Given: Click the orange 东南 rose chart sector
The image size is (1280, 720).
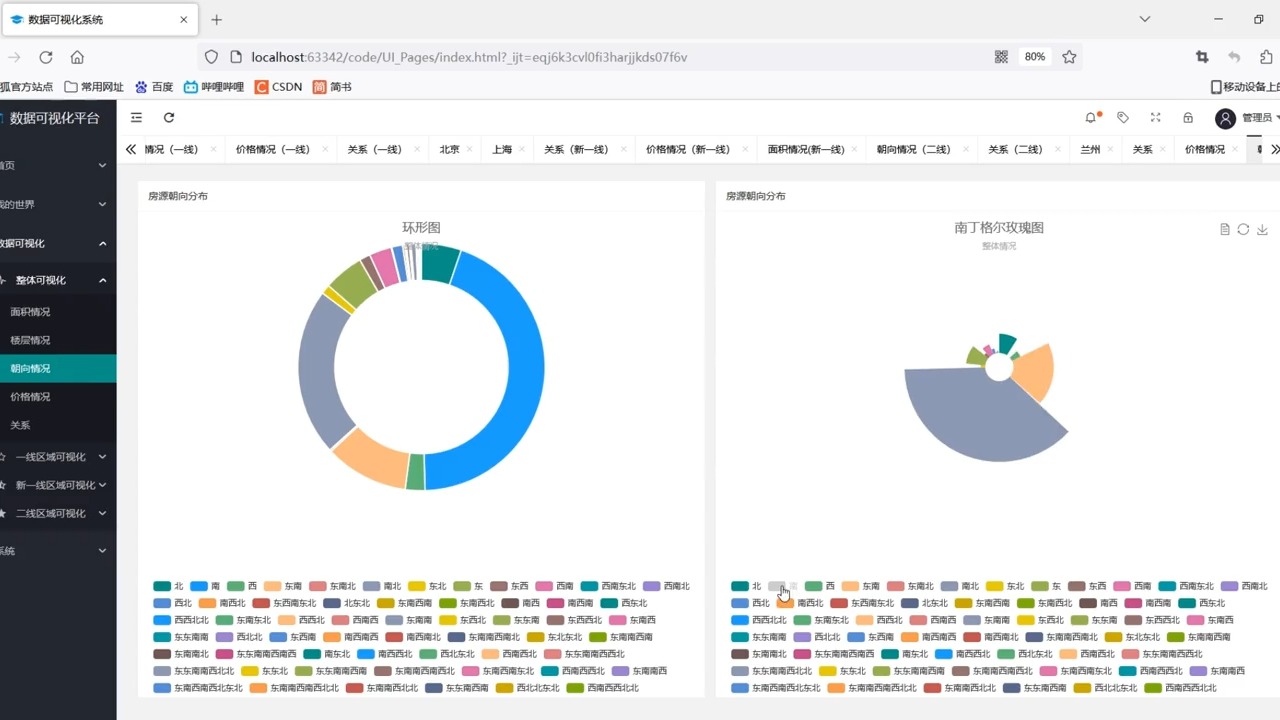Looking at the screenshot, I should click(x=1035, y=372).
